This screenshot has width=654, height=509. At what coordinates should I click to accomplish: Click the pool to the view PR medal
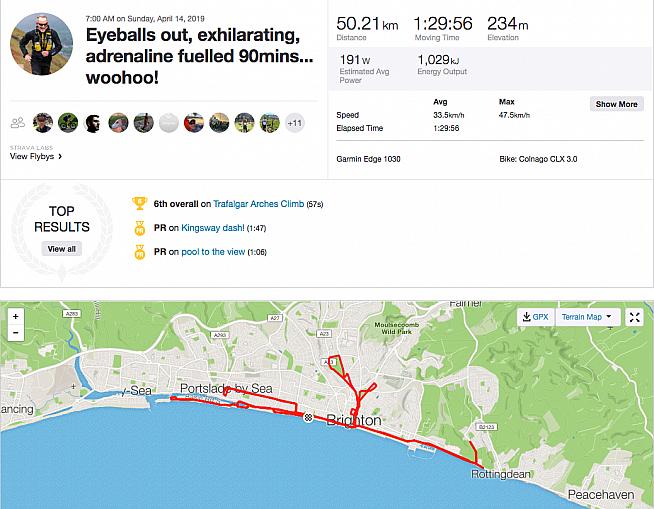coord(140,252)
